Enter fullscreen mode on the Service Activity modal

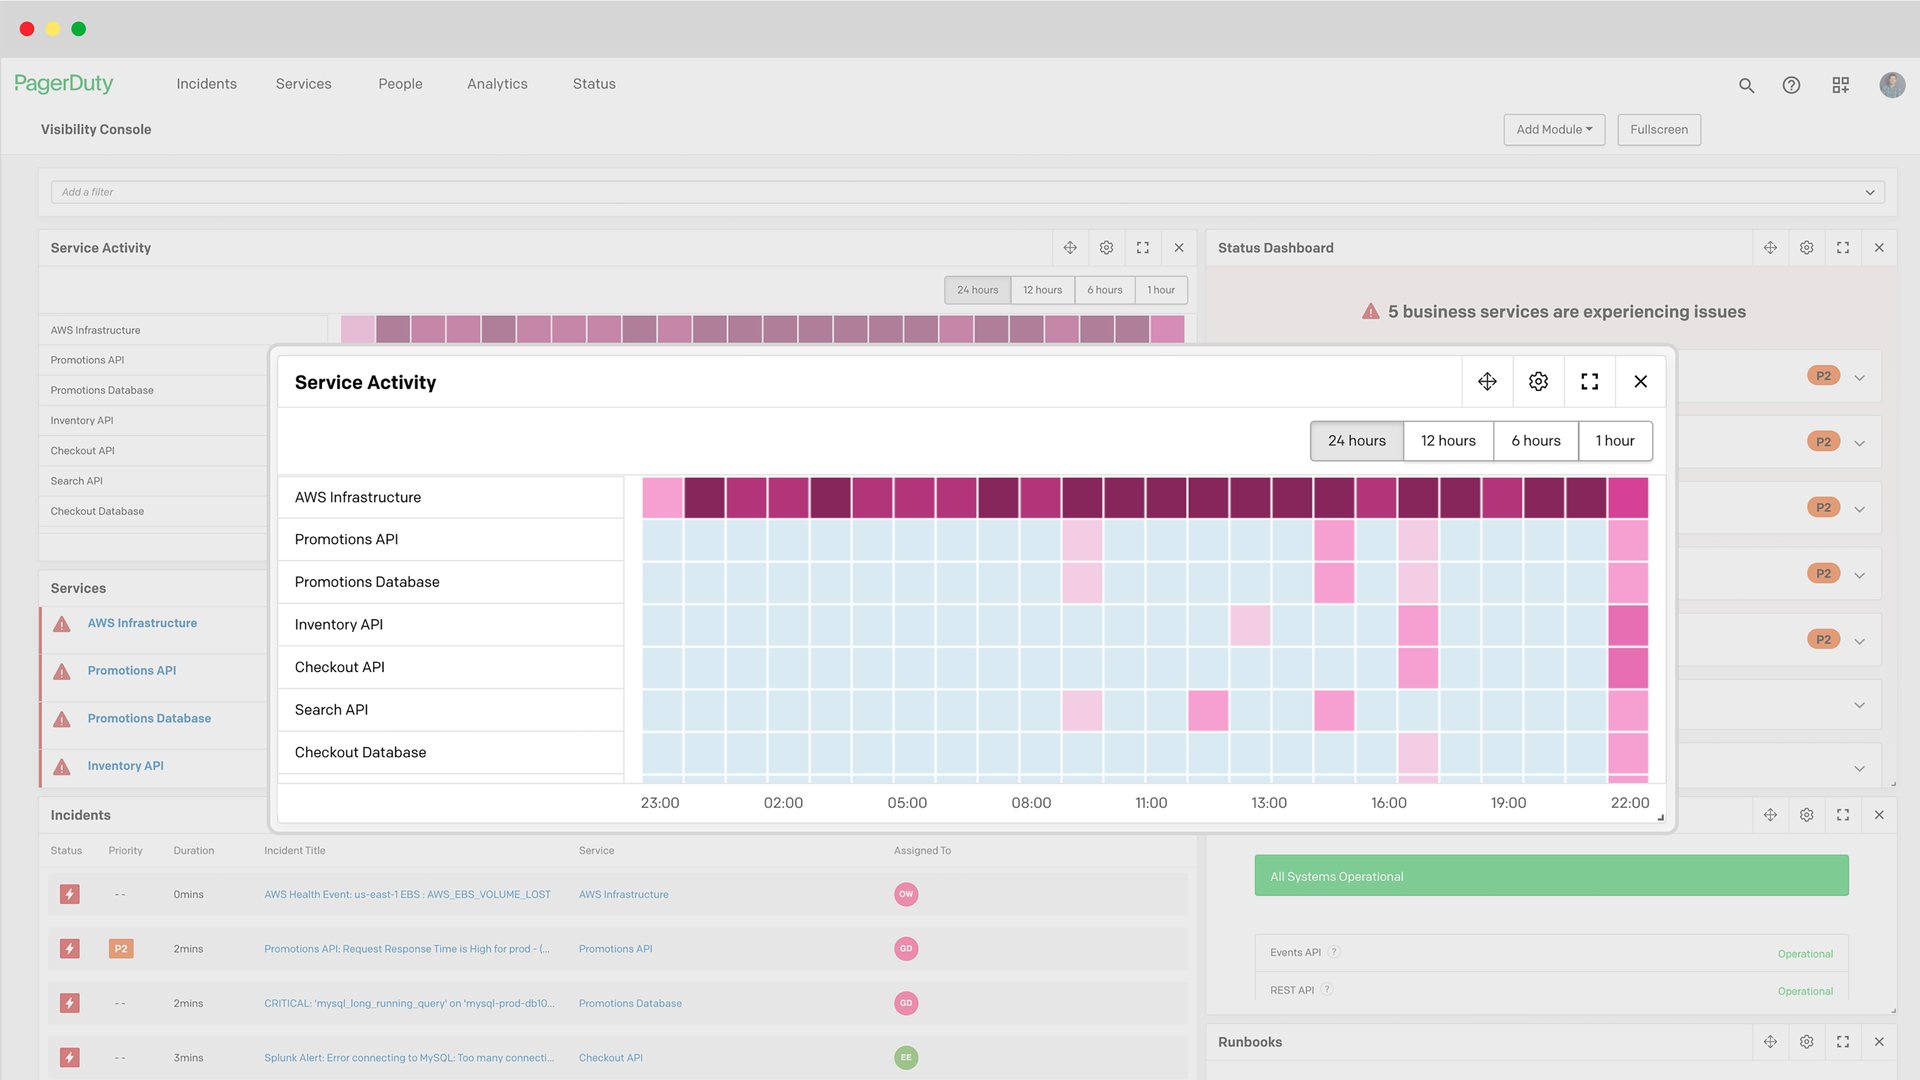click(x=1589, y=381)
